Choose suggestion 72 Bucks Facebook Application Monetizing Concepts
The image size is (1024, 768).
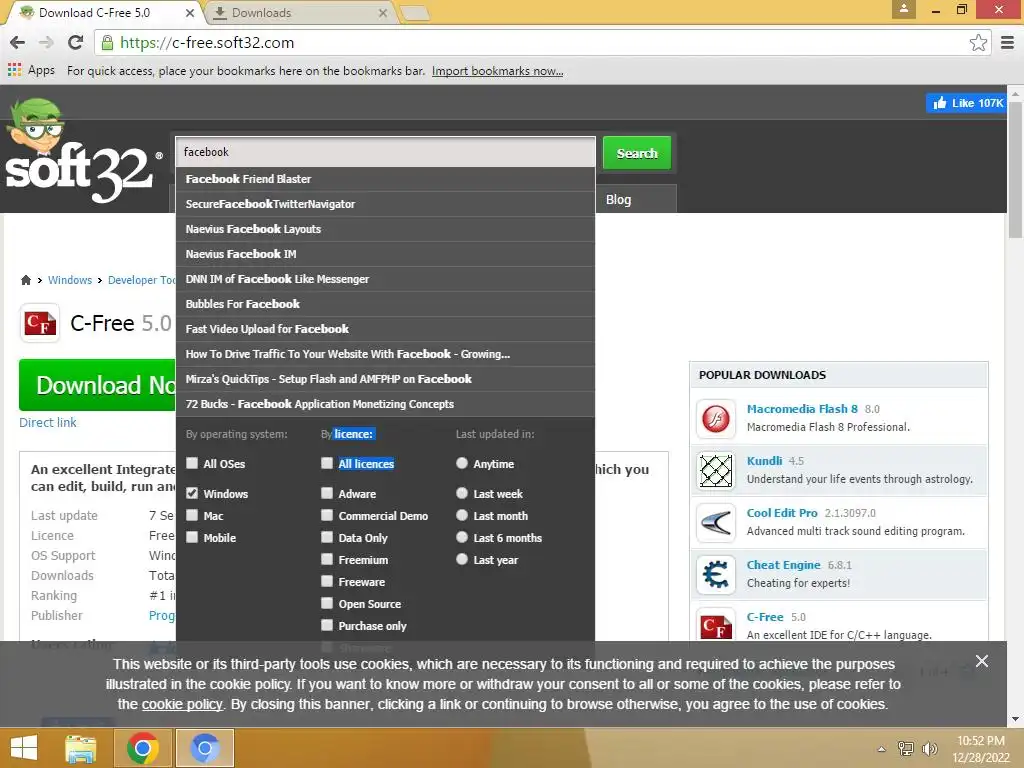click(x=385, y=404)
